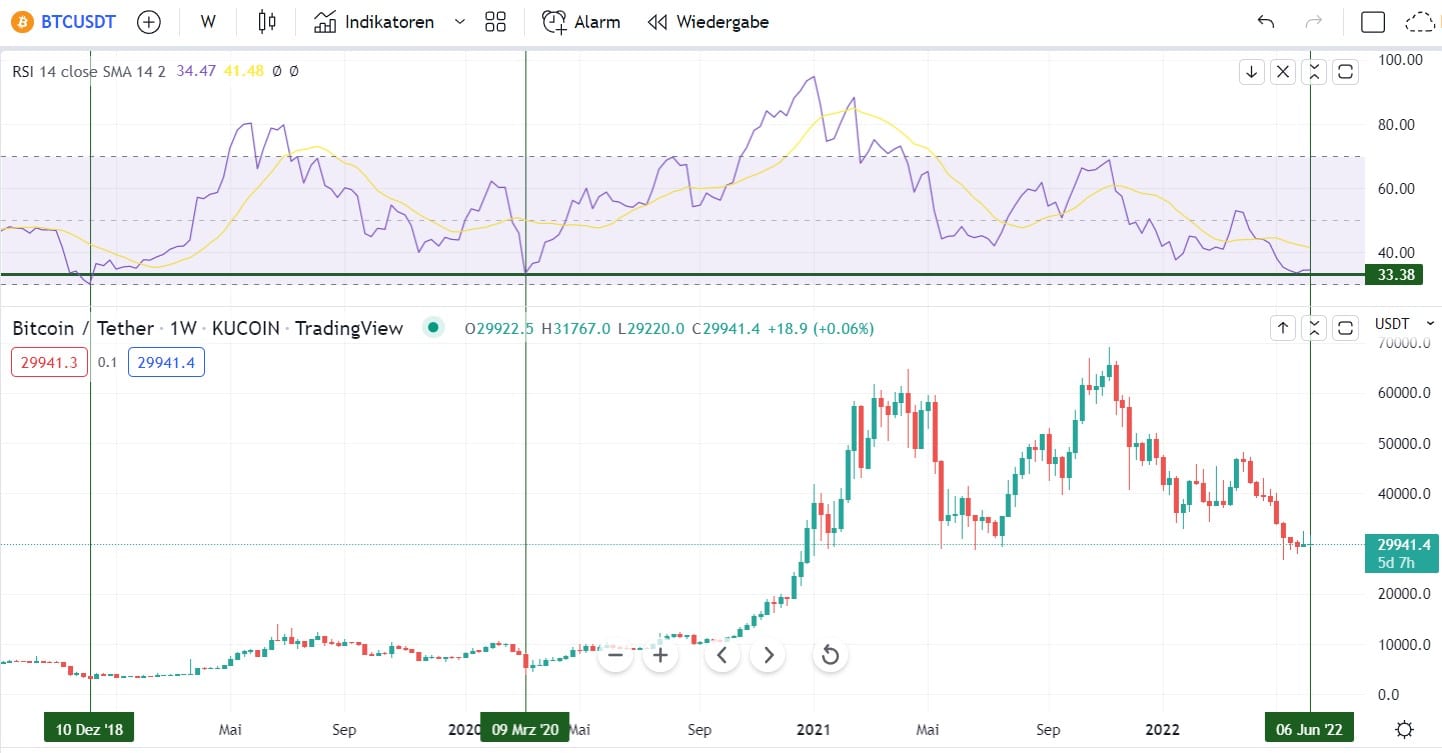Click the red sell price 29941.3
Image resolution: width=1442 pixels, height=753 pixels.
click(50, 362)
